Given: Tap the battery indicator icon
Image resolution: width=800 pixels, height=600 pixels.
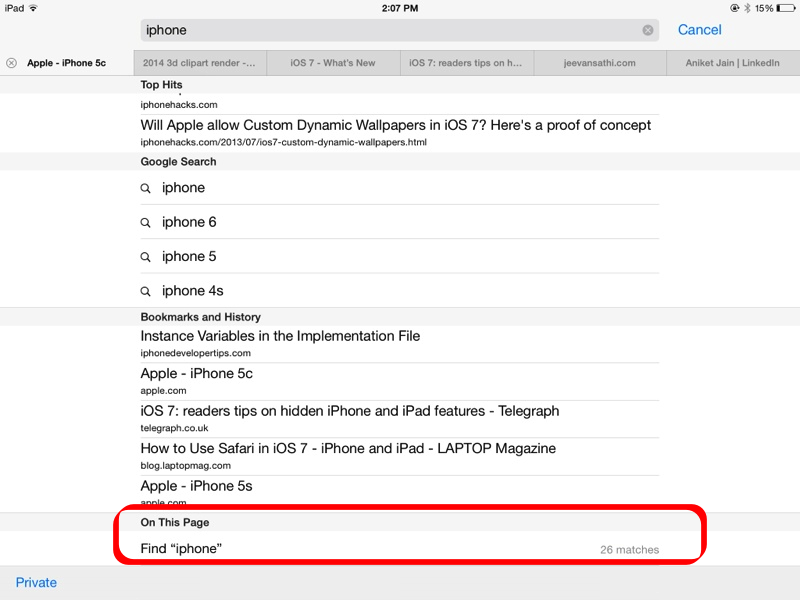Looking at the screenshot, I should click(x=785, y=8).
